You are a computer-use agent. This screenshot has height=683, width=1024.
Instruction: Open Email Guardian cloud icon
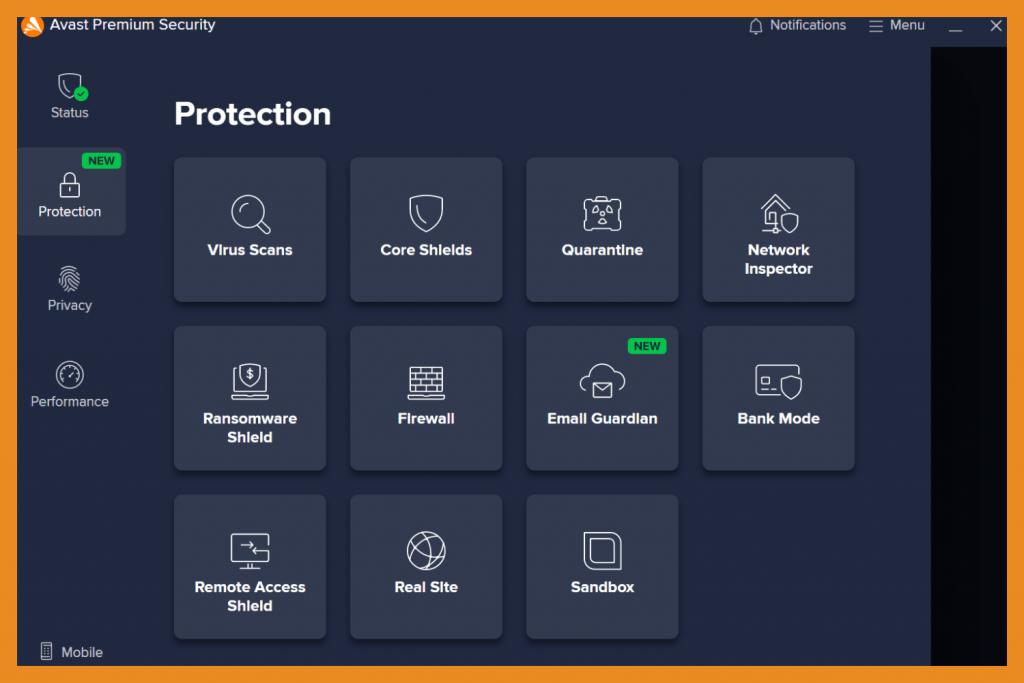(602, 383)
